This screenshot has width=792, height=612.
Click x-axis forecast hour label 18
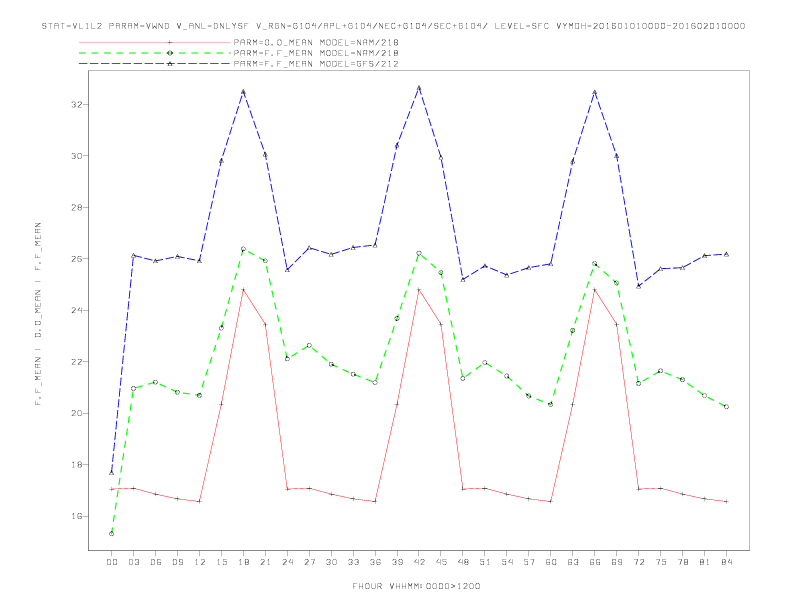tap(243, 562)
